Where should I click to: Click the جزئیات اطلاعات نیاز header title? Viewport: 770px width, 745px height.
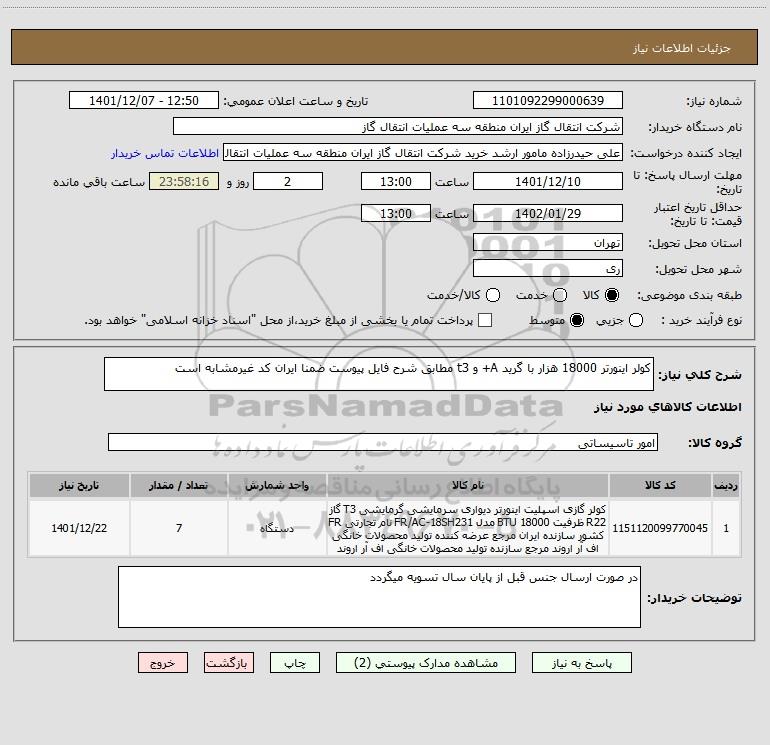pyautogui.click(x=681, y=48)
